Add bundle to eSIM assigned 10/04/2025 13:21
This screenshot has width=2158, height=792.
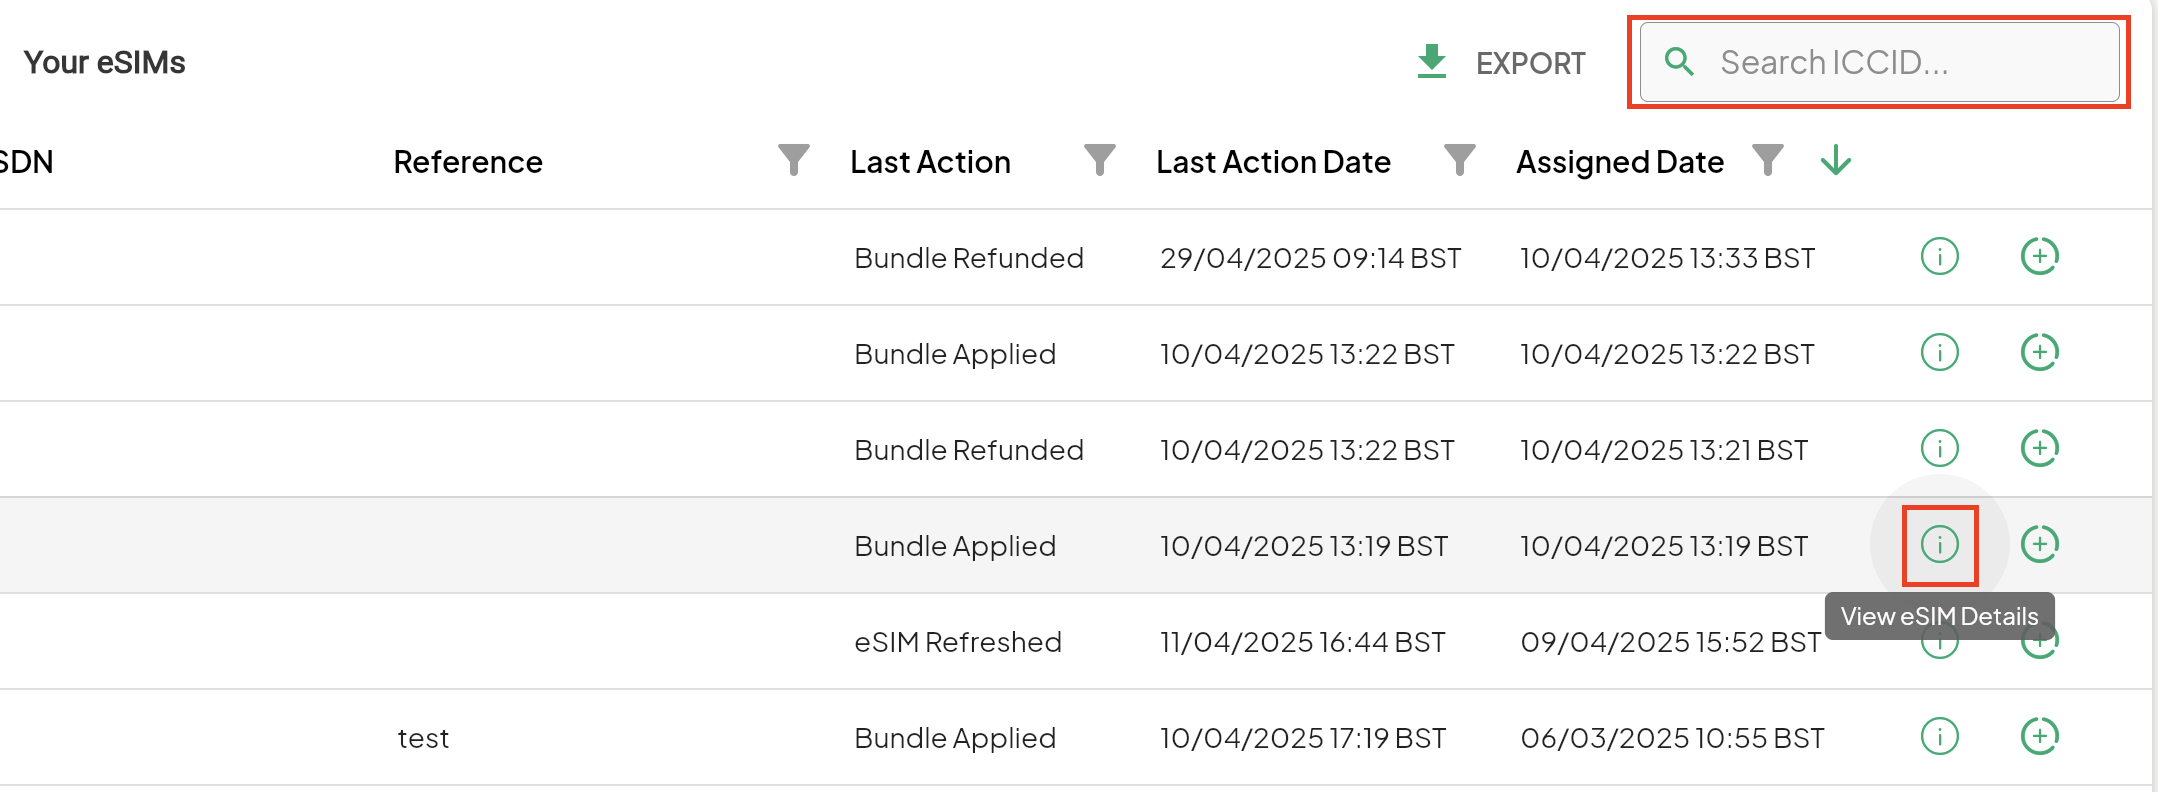click(2040, 449)
